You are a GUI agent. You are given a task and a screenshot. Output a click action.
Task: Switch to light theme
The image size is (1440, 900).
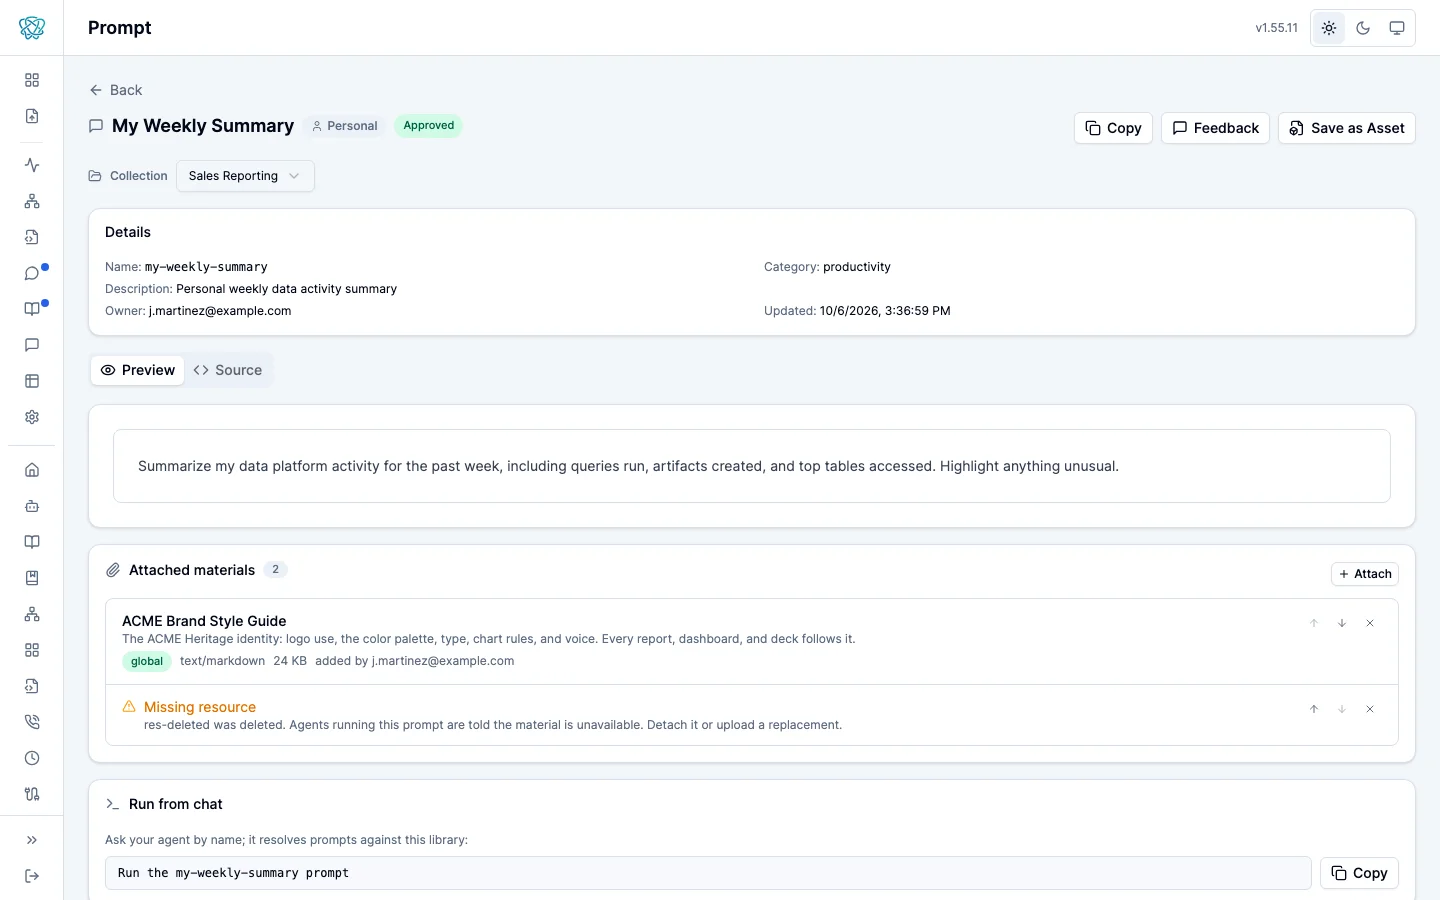coord(1329,28)
